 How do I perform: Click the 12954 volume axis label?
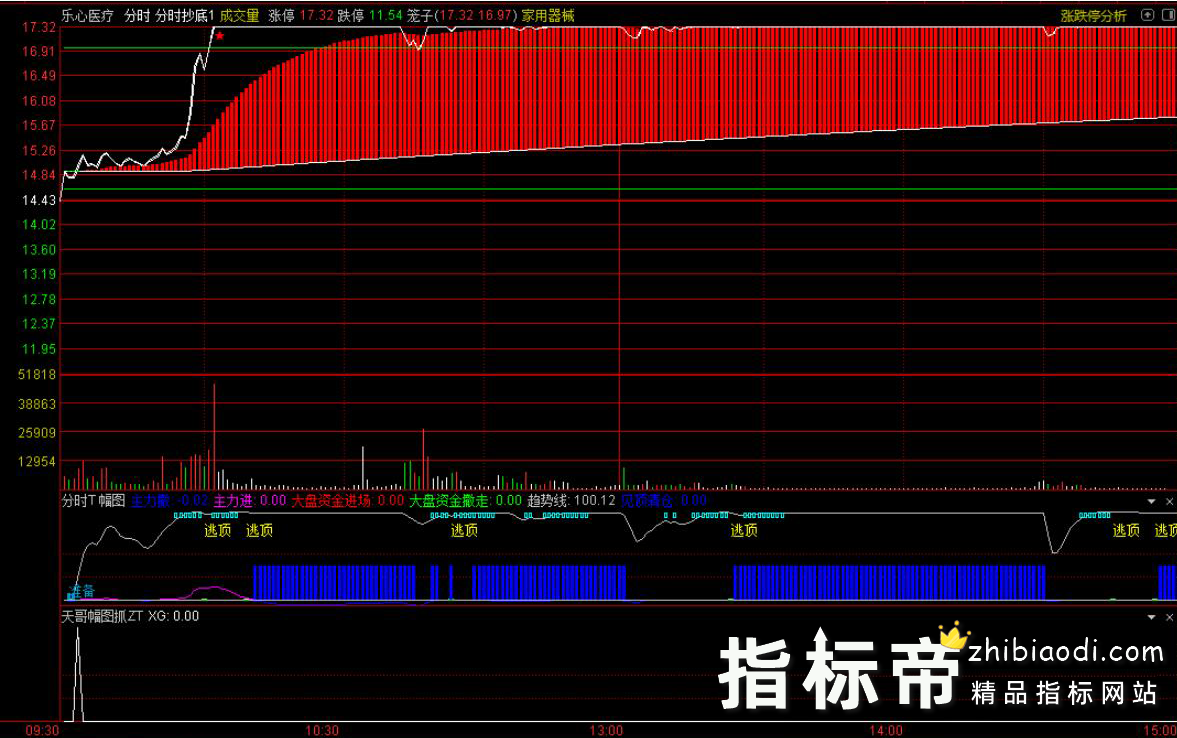click(x=37, y=462)
